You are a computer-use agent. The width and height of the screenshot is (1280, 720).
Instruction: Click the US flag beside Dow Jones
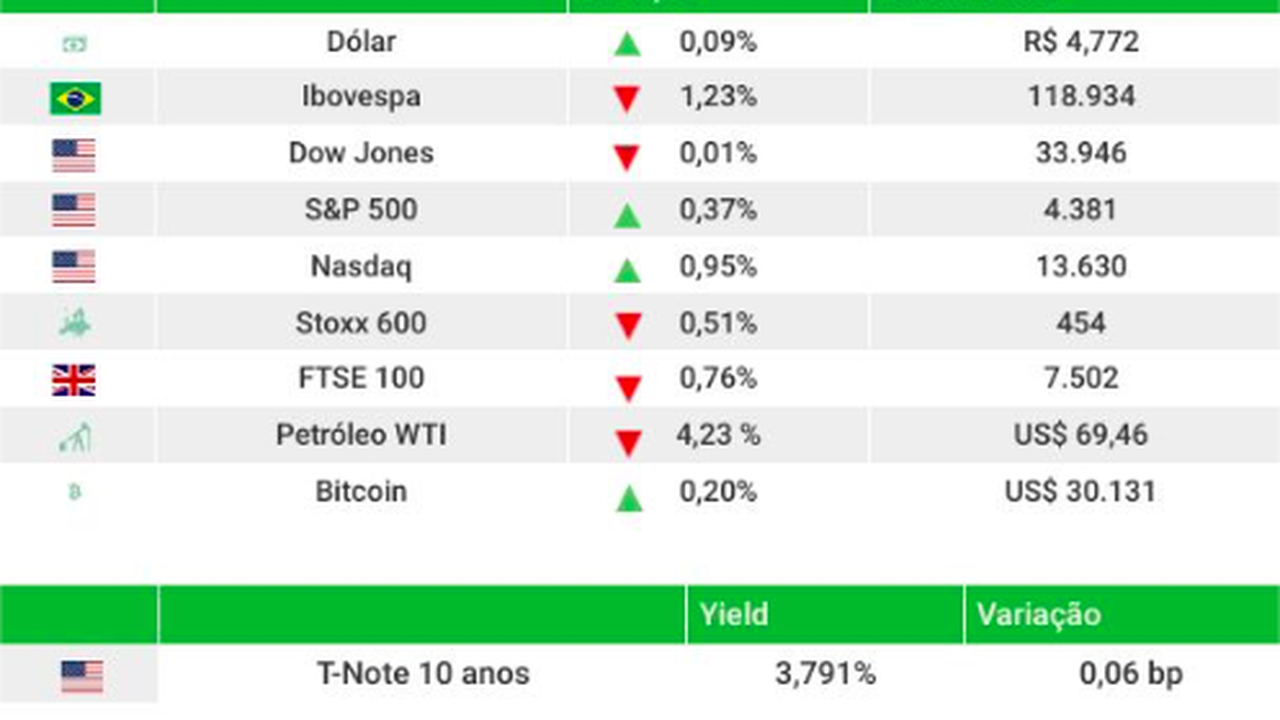point(74,155)
